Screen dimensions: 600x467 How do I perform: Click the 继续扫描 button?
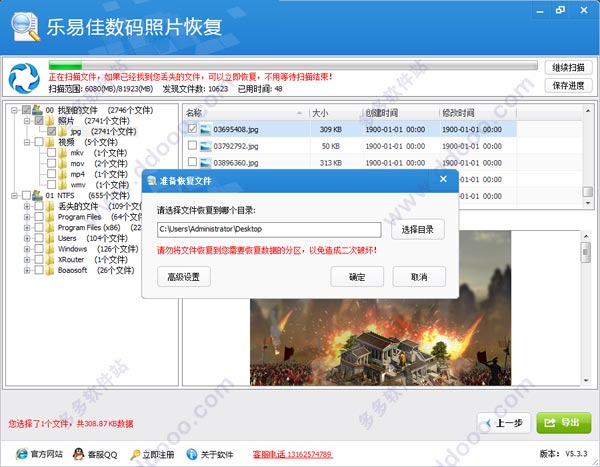pyautogui.click(x=568, y=68)
